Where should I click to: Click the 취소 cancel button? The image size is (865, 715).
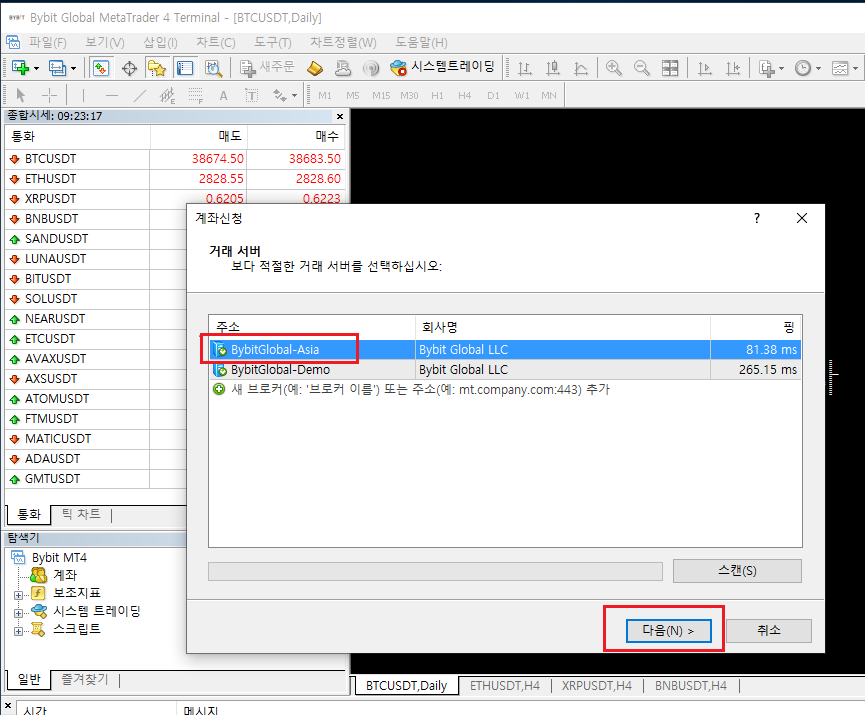click(769, 631)
